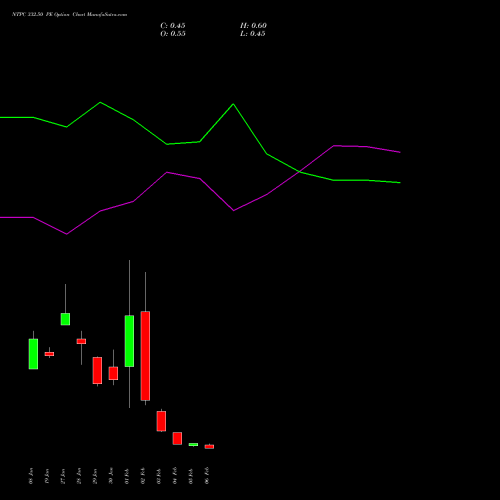Image resolution: width=500 pixels, height=500 pixels.
Task: Click the chart title text starting with NTPC
Action: pos(69,15)
